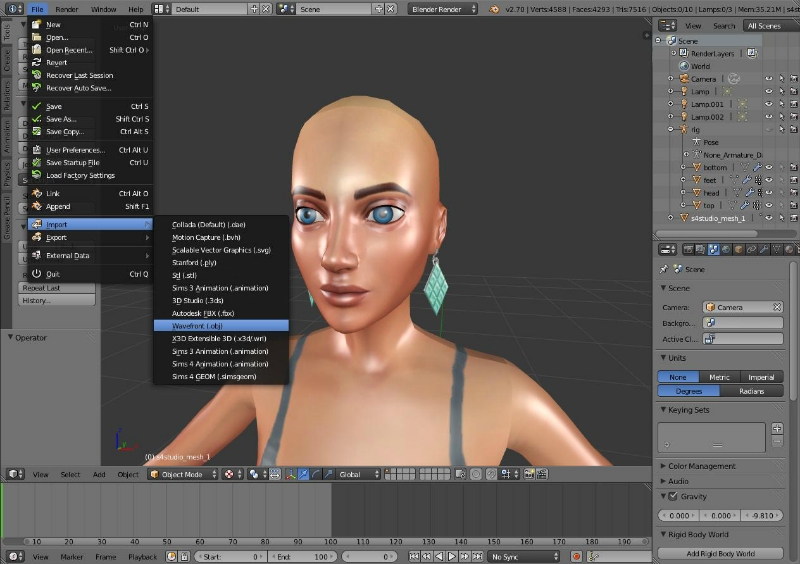Toggle visibility eye for Camera in outliner
This screenshot has height=564, width=800.
click(x=769, y=78)
